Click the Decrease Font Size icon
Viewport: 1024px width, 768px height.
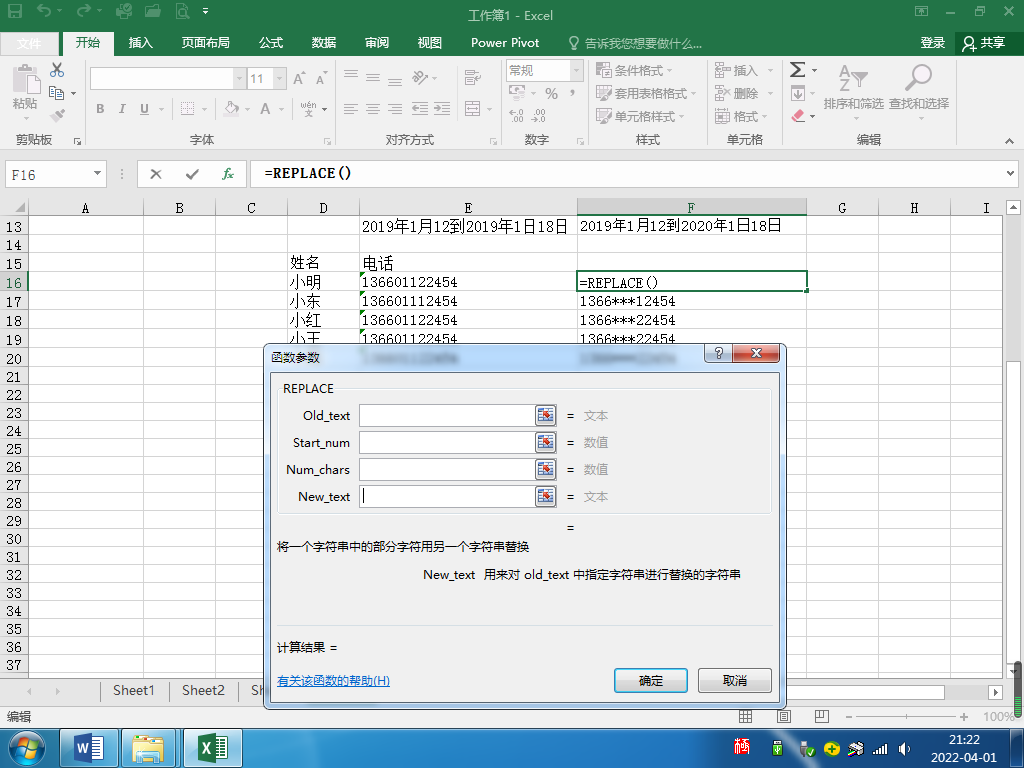(x=321, y=79)
